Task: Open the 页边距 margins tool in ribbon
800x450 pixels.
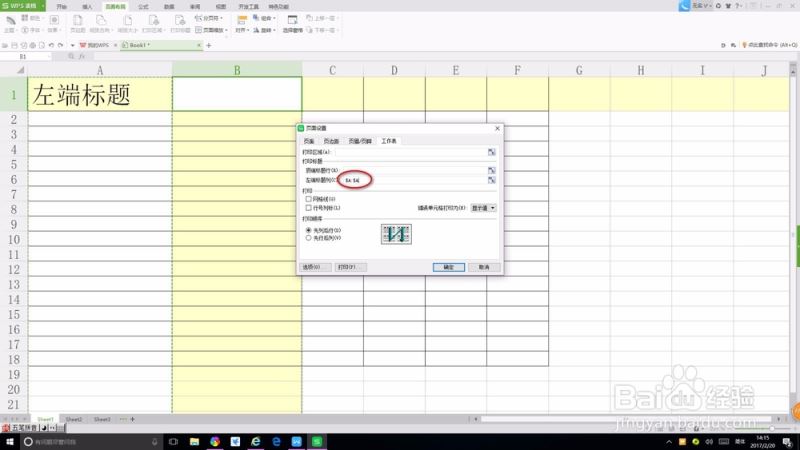Action: tap(78, 23)
